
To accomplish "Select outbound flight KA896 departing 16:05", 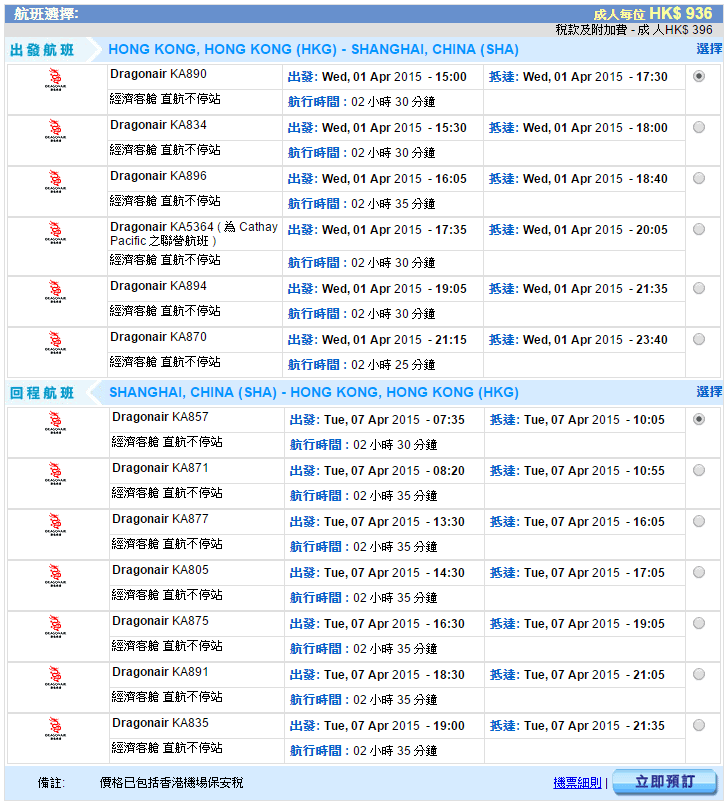I will pos(698,178).
